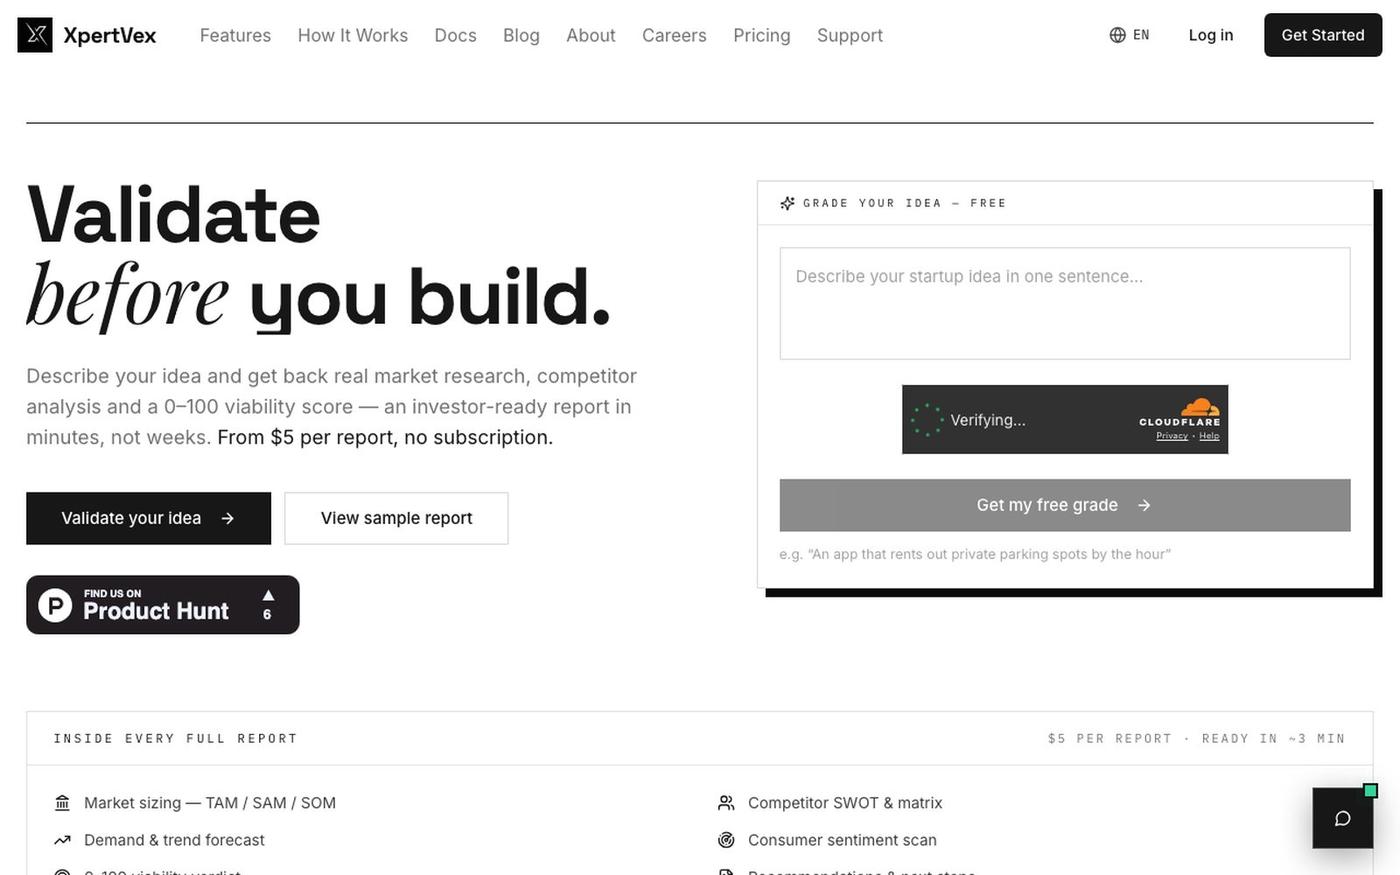Open Support in the navigation
The width and height of the screenshot is (1400, 875).
[850, 35]
